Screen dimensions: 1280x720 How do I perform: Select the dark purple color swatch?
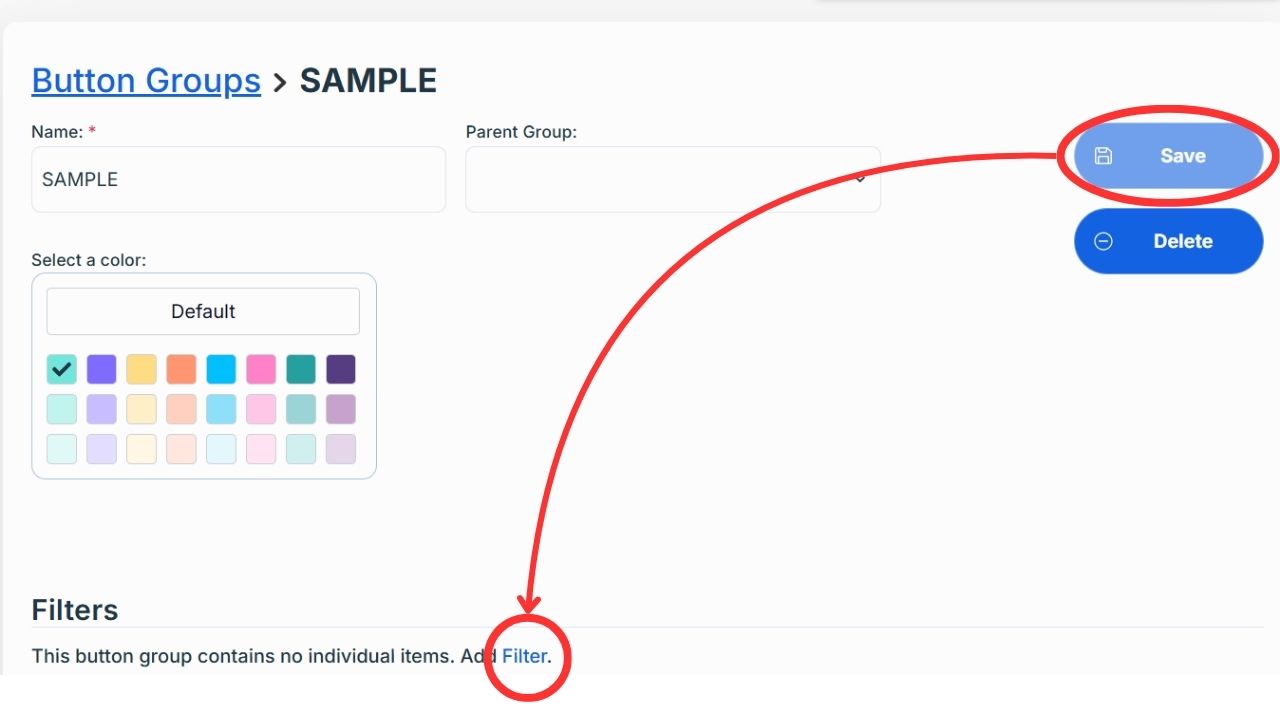341,369
